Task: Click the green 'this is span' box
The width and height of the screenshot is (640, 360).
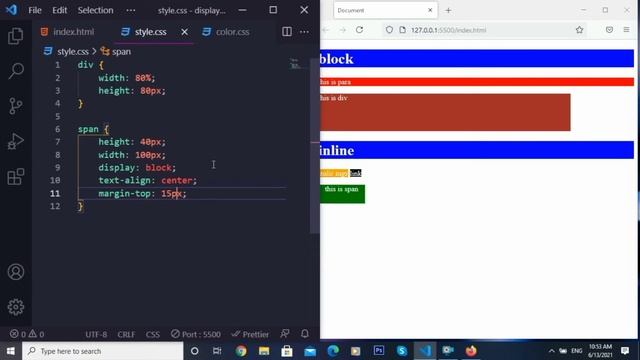Action: (342, 194)
